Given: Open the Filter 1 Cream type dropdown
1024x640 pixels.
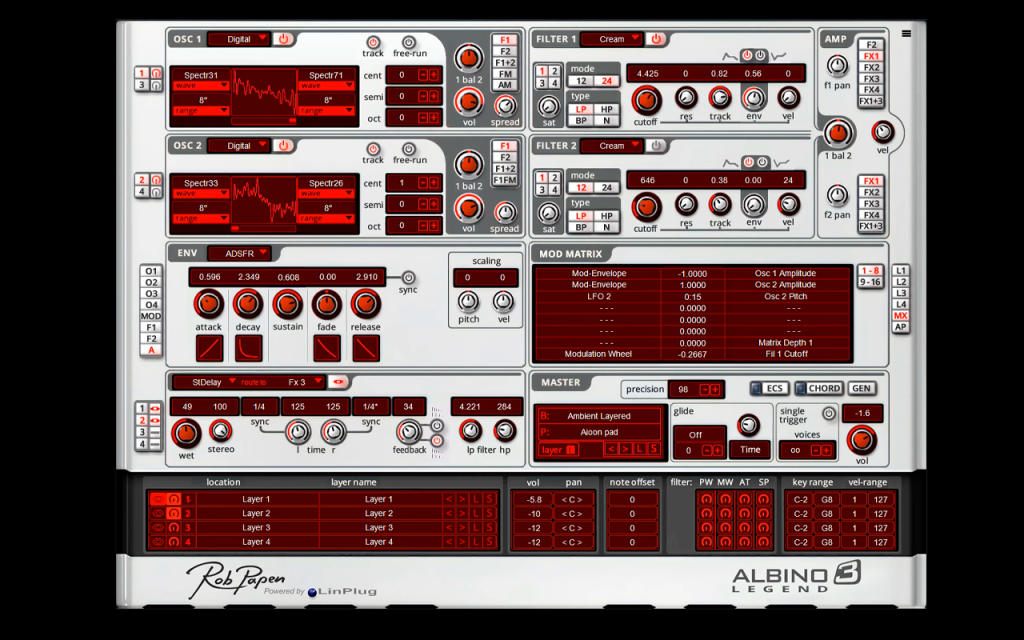Looking at the screenshot, I should click(612, 39).
